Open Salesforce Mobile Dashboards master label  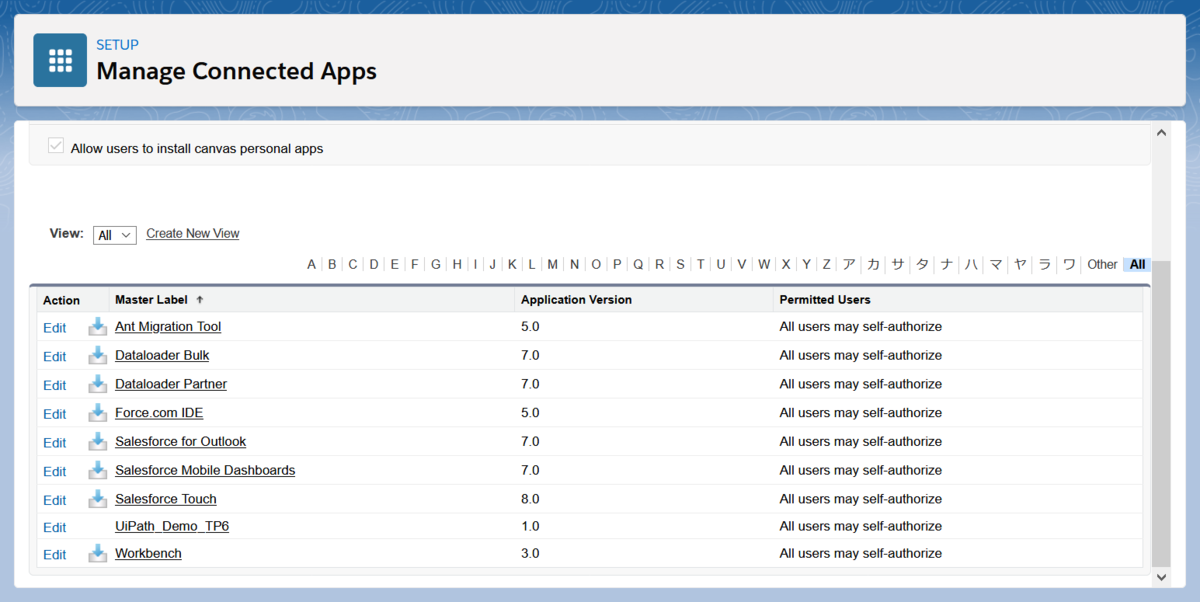(205, 470)
